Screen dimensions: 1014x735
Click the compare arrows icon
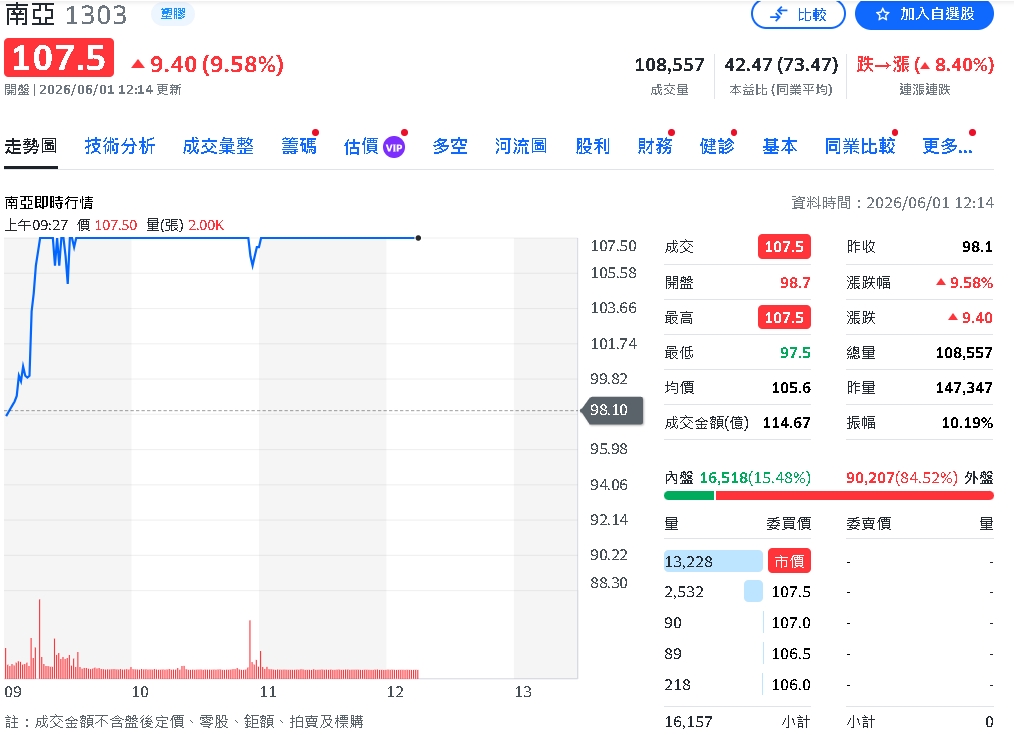click(779, 14)
